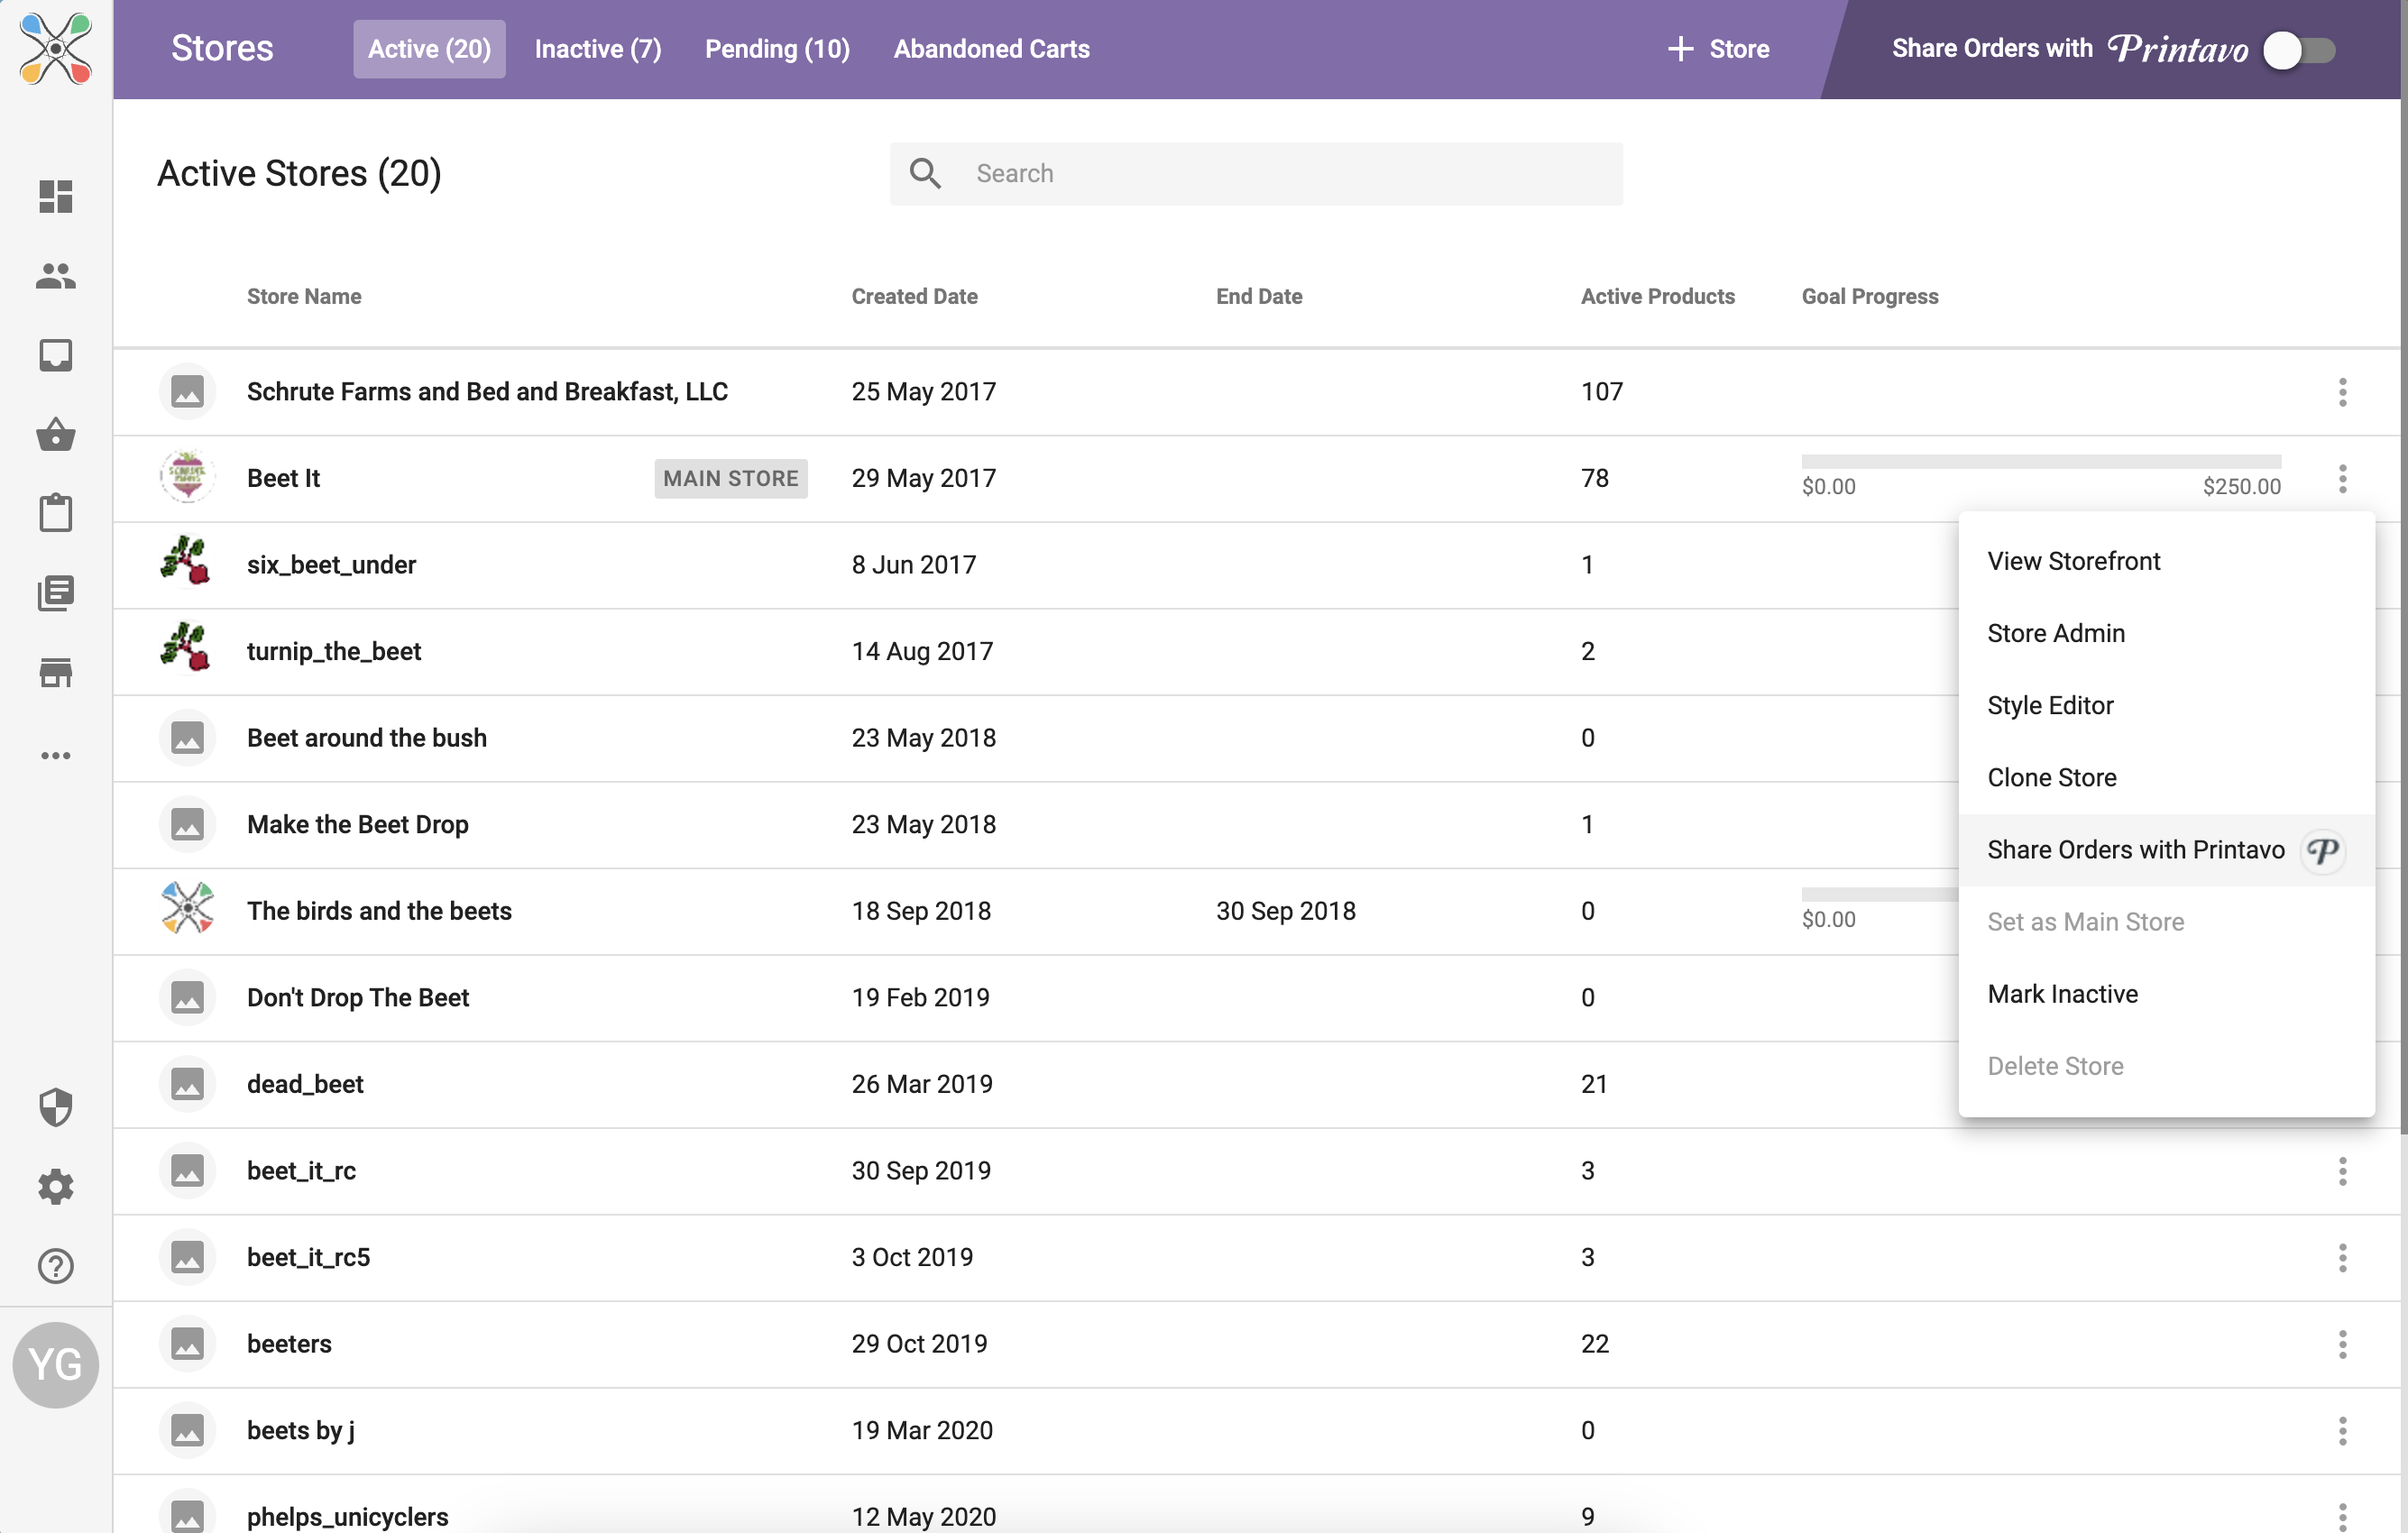Click Beet It goal progress bar

pos(2040,462)
